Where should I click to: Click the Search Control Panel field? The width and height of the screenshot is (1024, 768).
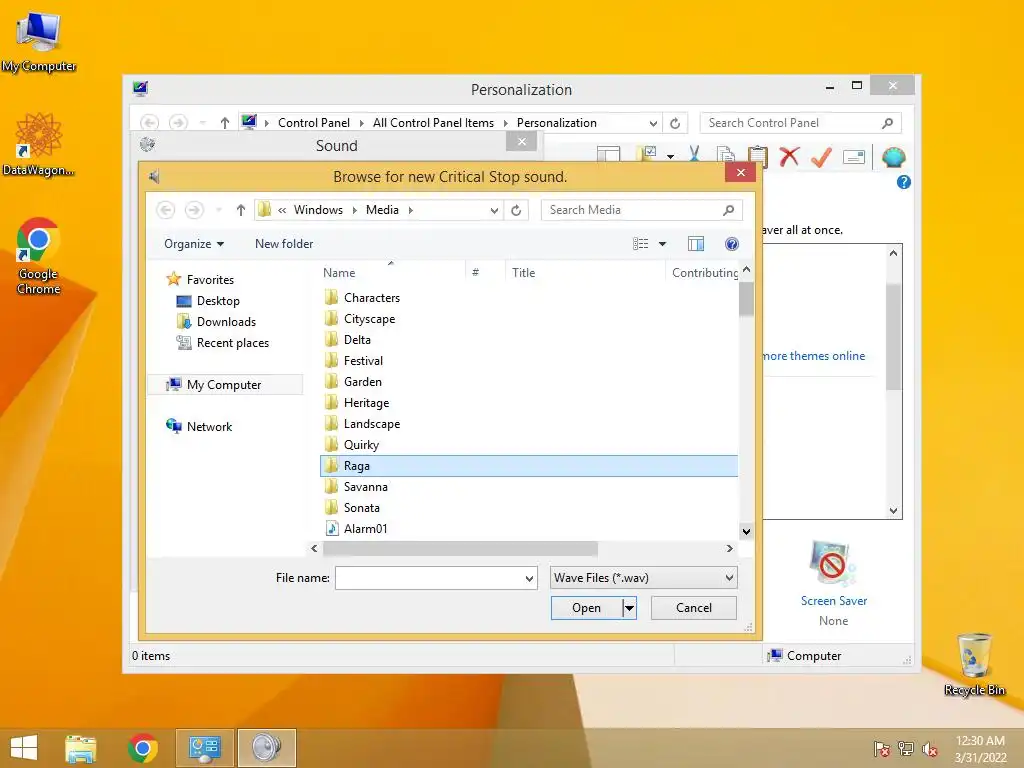(x=800, y=123)
